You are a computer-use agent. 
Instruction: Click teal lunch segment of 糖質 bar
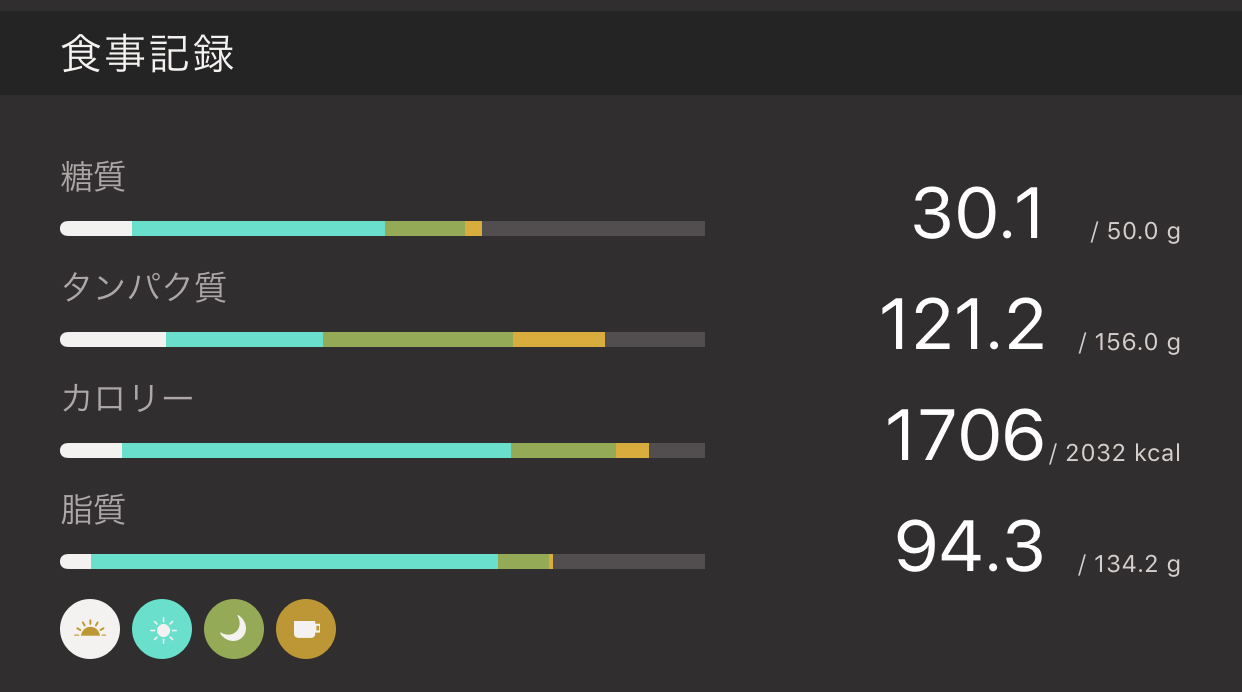coord(258,229)
